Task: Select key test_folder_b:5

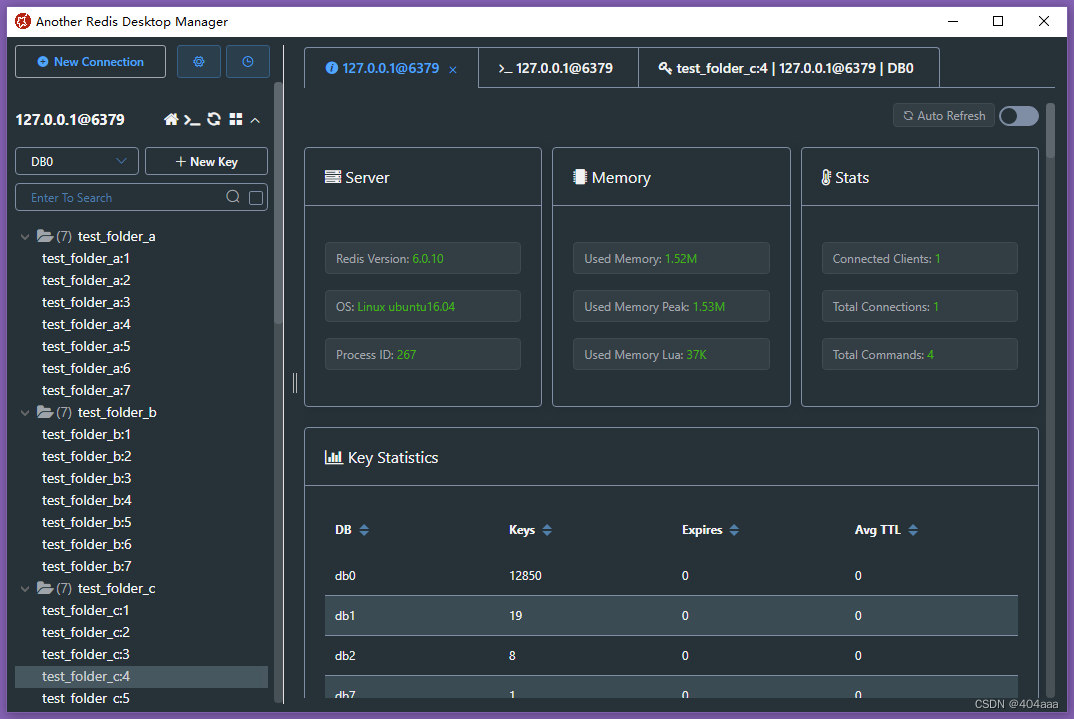Action: [x=86, y=522]
